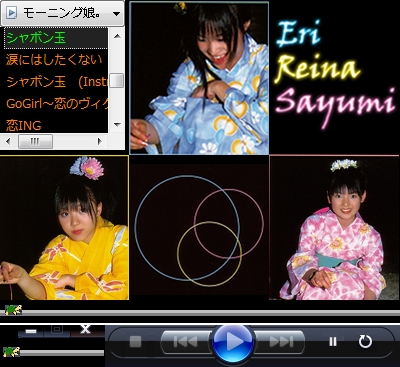Click the playlist horizontal scrollbar thumb
Screen dimensions: 400x367
(x=35, y=141)
